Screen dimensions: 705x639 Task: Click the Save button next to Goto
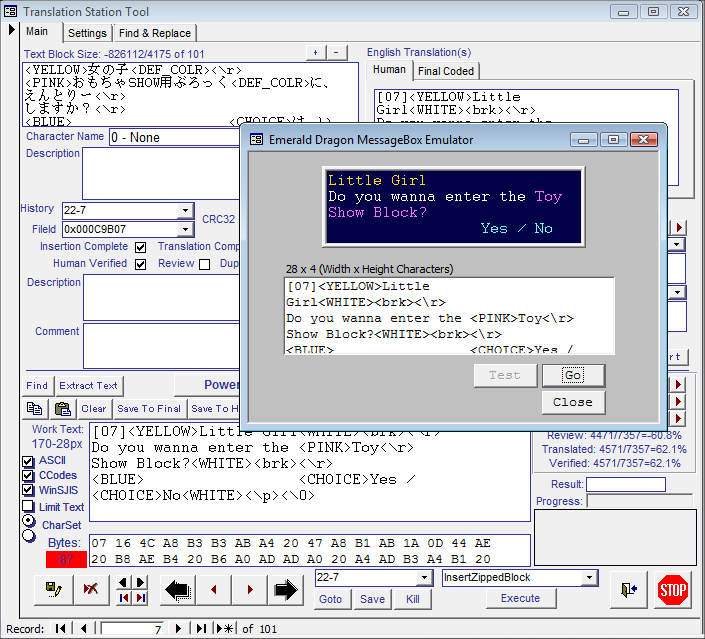click(x=372, y=599)
